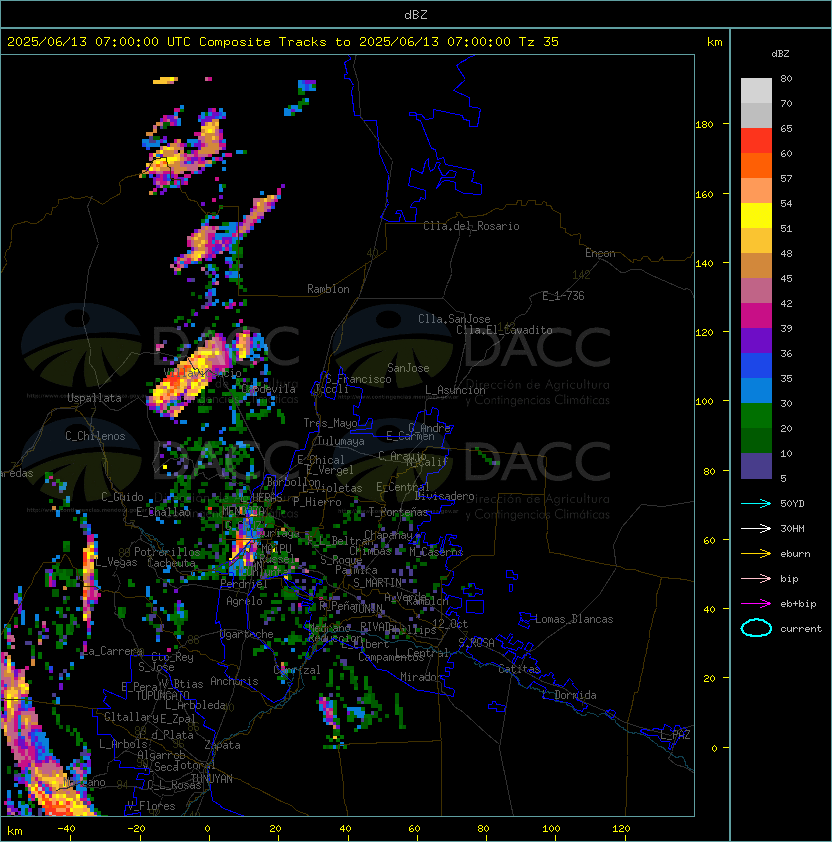Image resolution: width=832 pixels, height=842 pixels.
Task: Click the magenta eb+bip arrow legend icon
Action: pyautogui.click(x=756, y=604)
